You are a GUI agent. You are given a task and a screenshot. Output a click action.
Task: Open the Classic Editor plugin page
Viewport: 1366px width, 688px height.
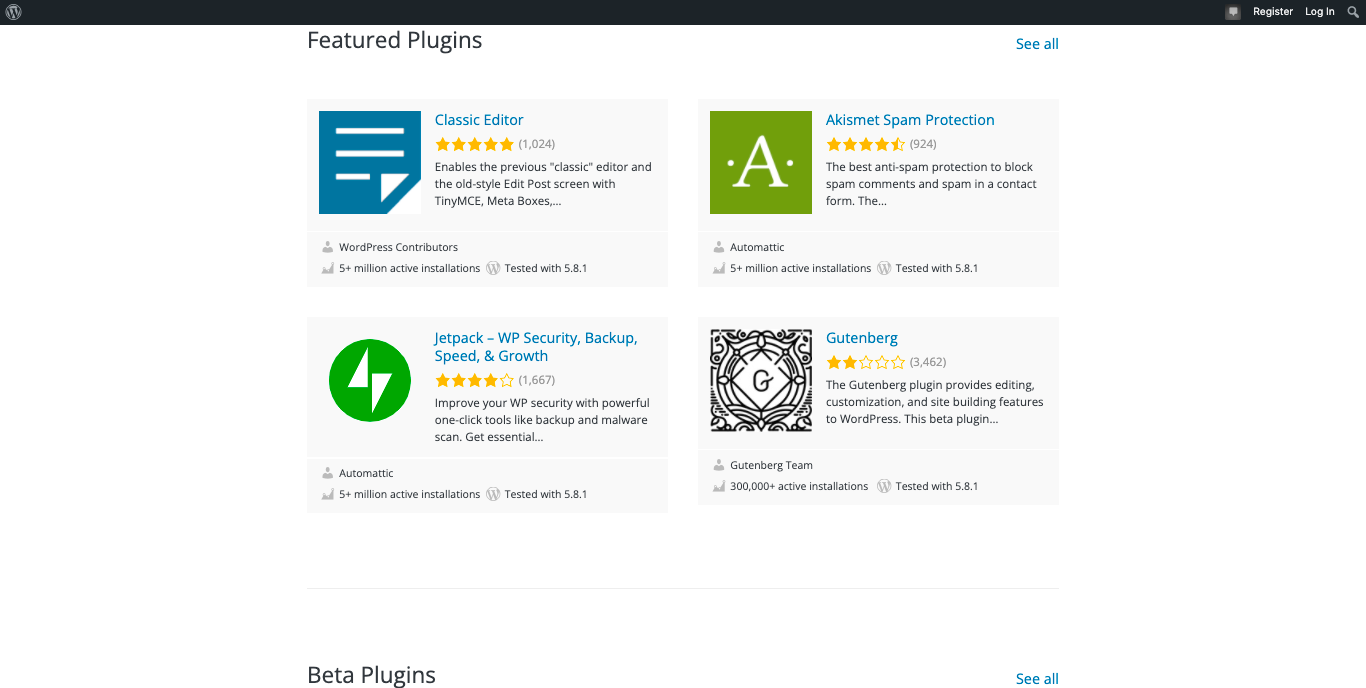point(478,119)
